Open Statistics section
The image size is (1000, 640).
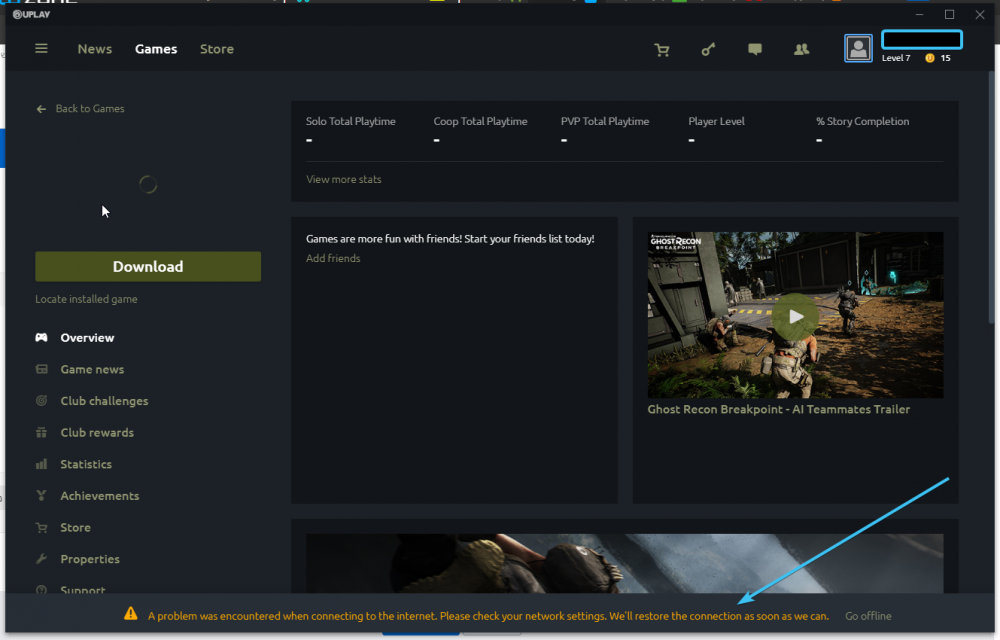[86, 464]
